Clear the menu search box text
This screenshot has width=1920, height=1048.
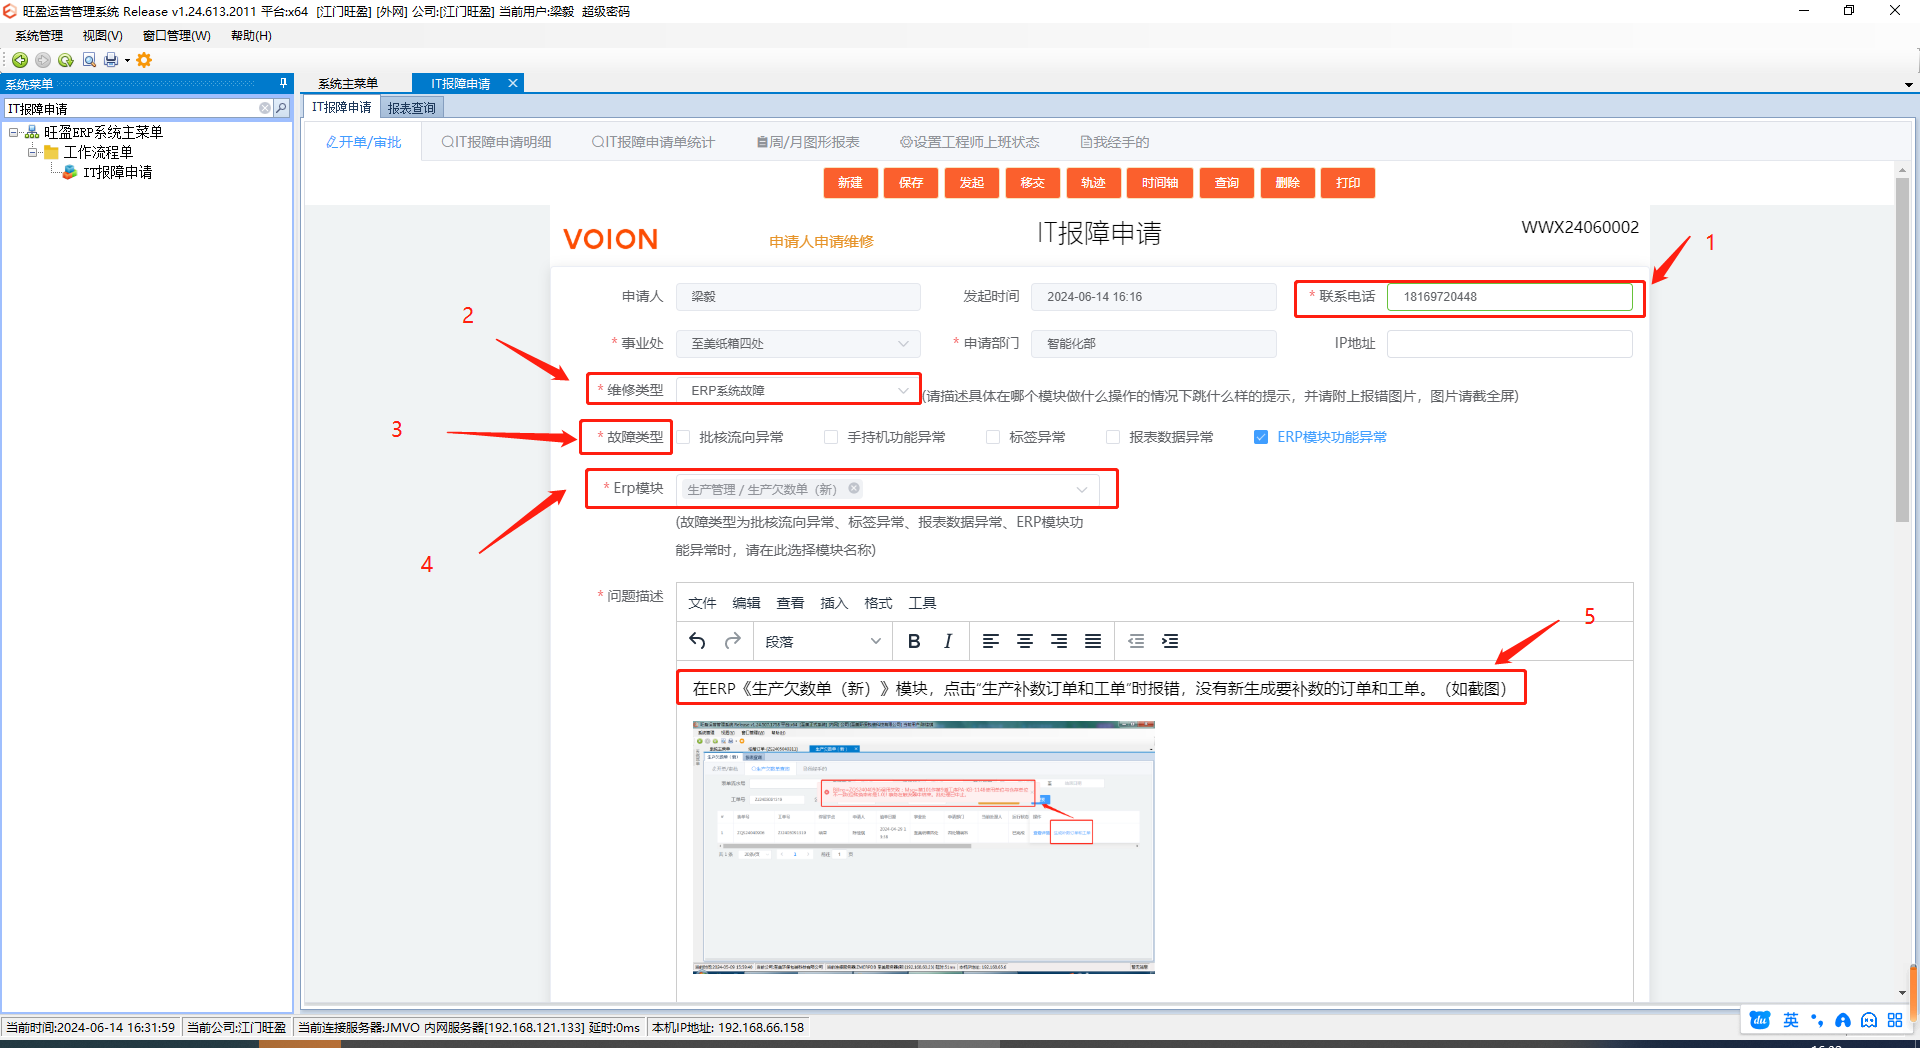[x=265, y=108]
